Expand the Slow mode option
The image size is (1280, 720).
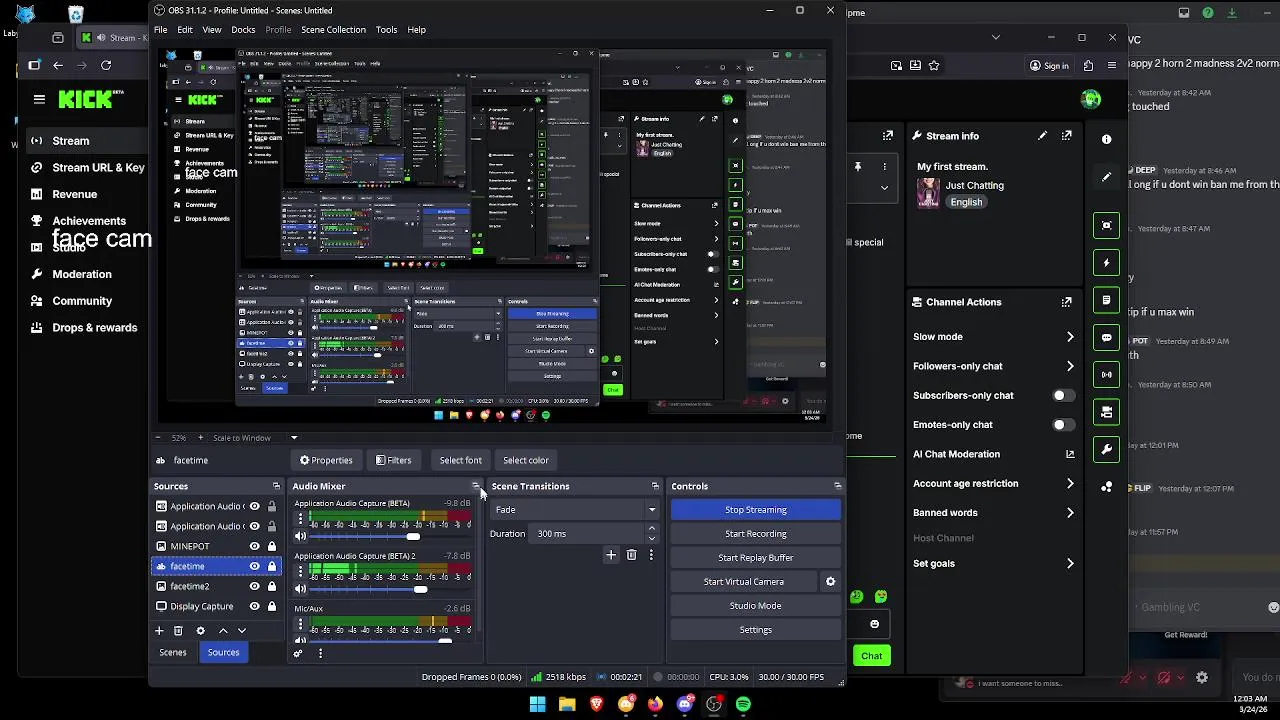pos(1070,337)
